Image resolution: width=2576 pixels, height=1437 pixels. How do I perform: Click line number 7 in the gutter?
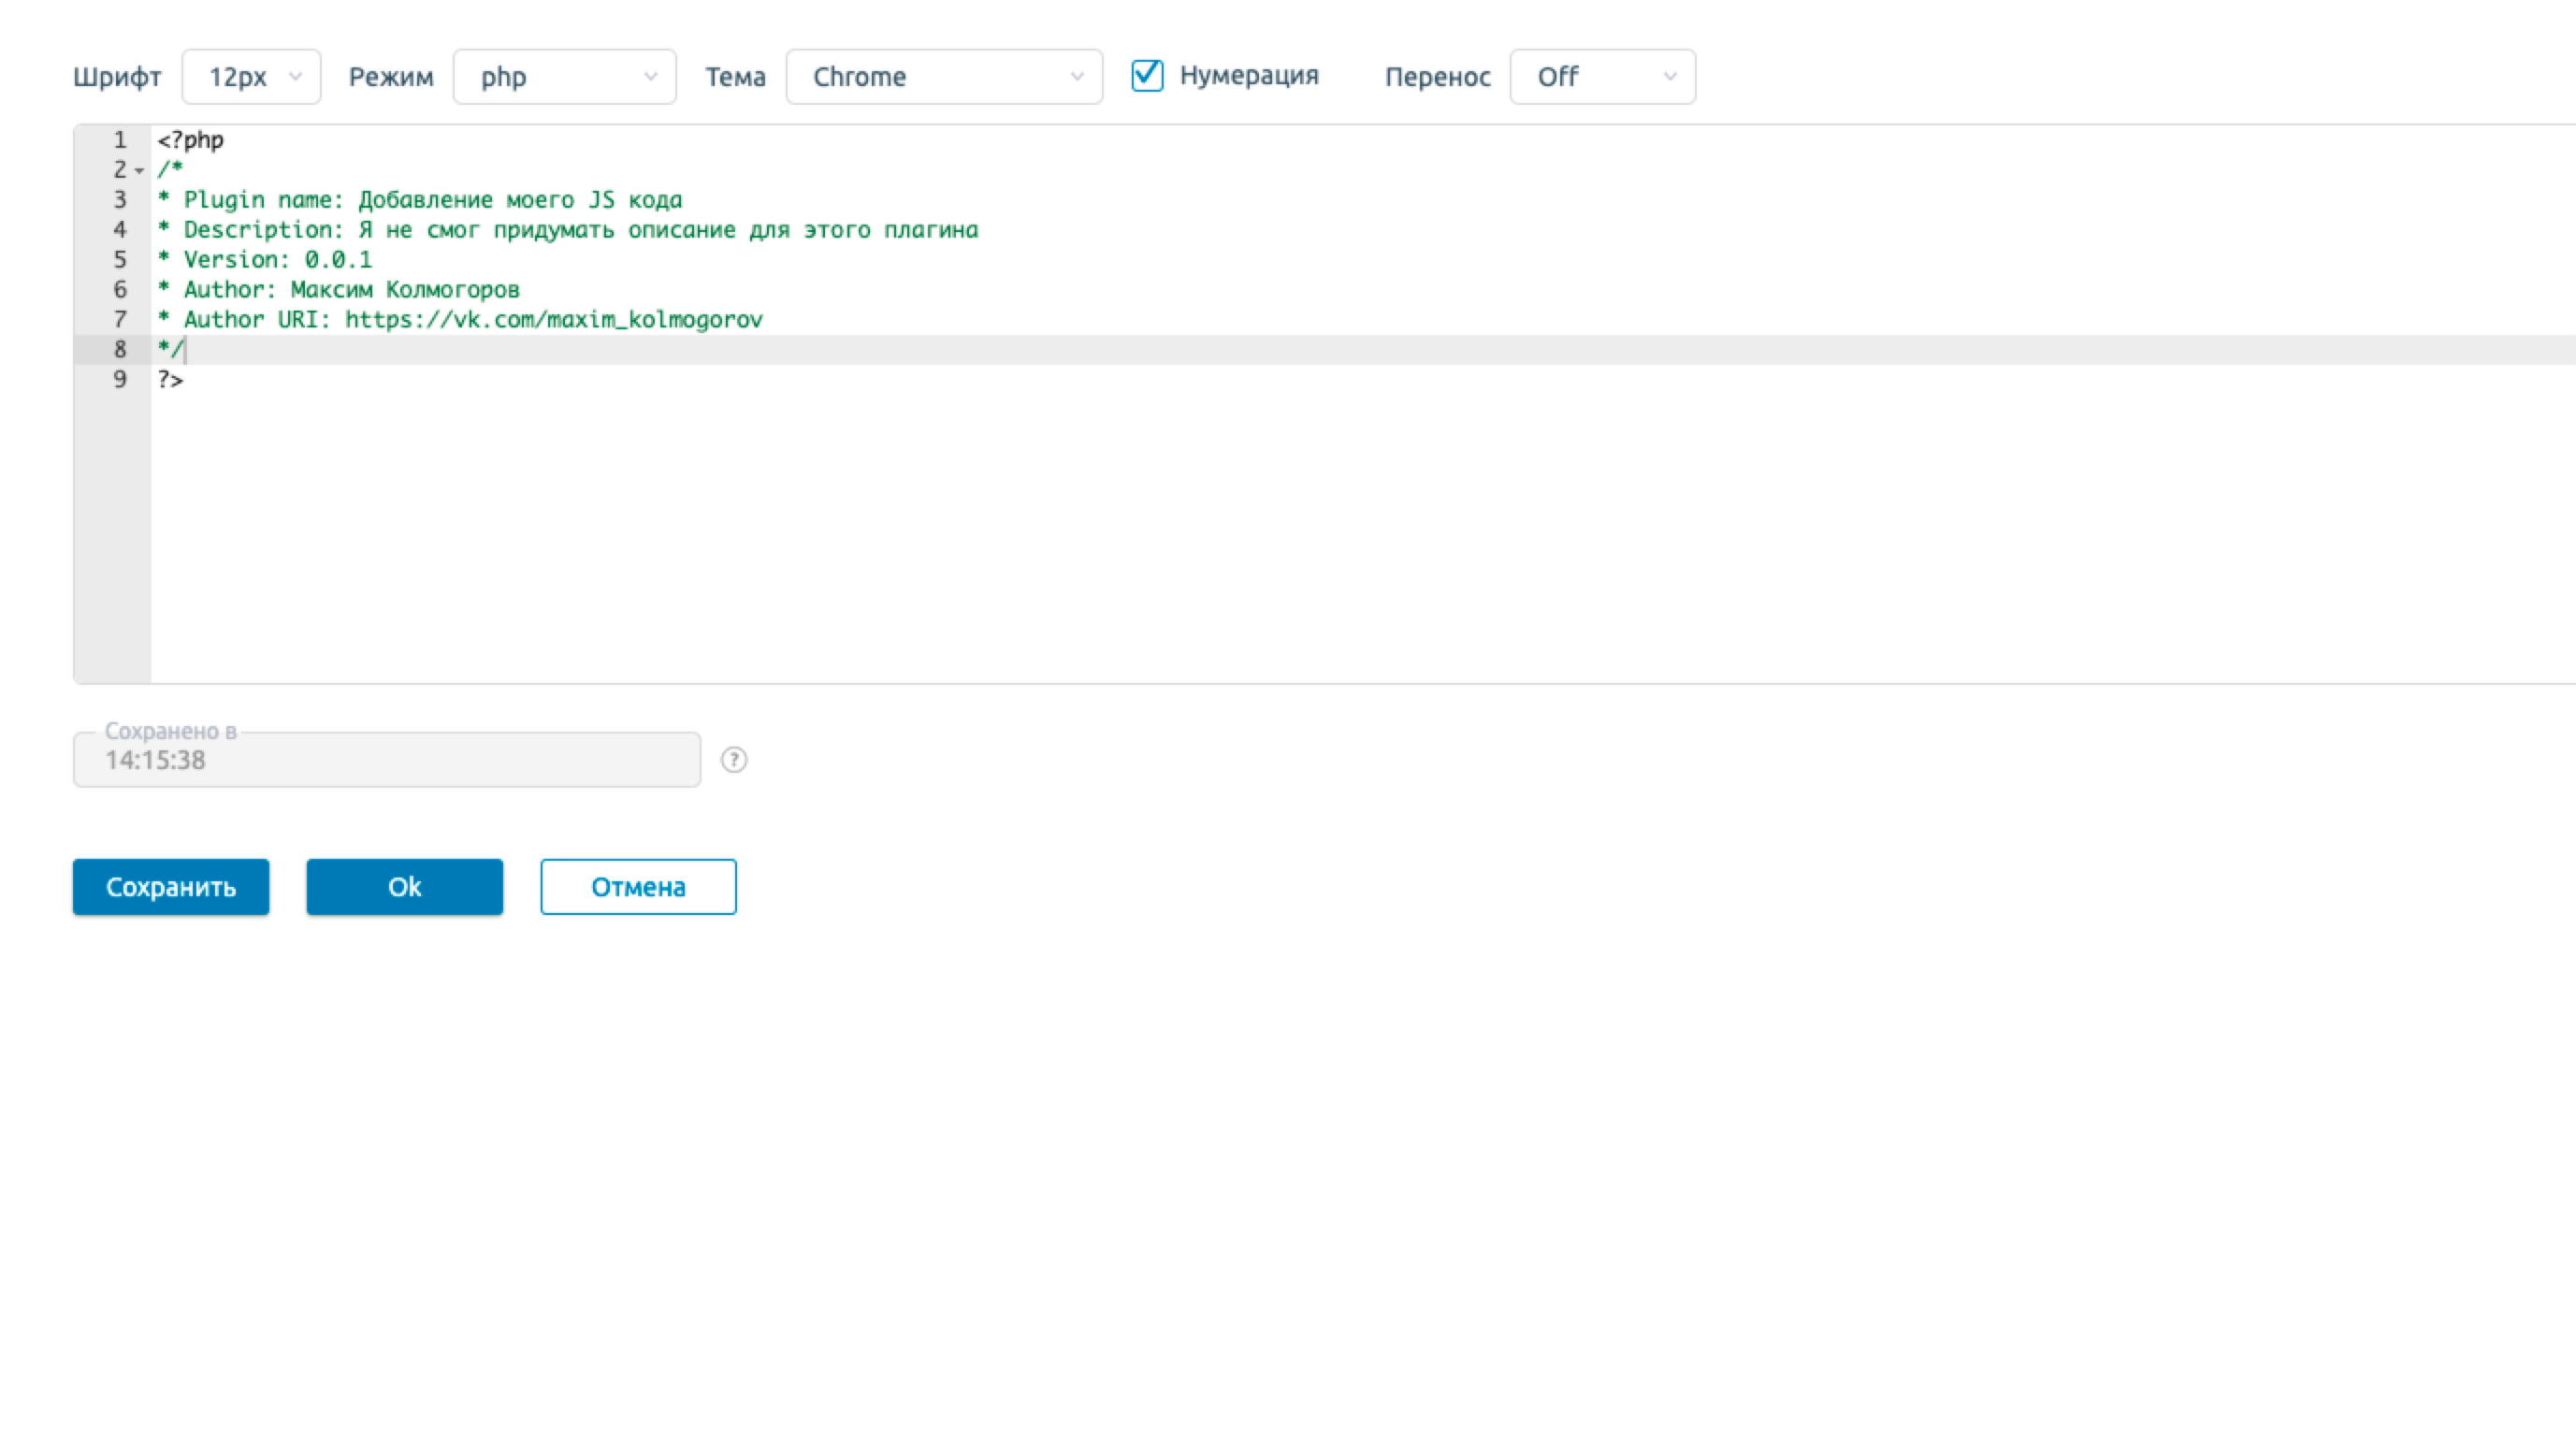click(x=120, y=320)
